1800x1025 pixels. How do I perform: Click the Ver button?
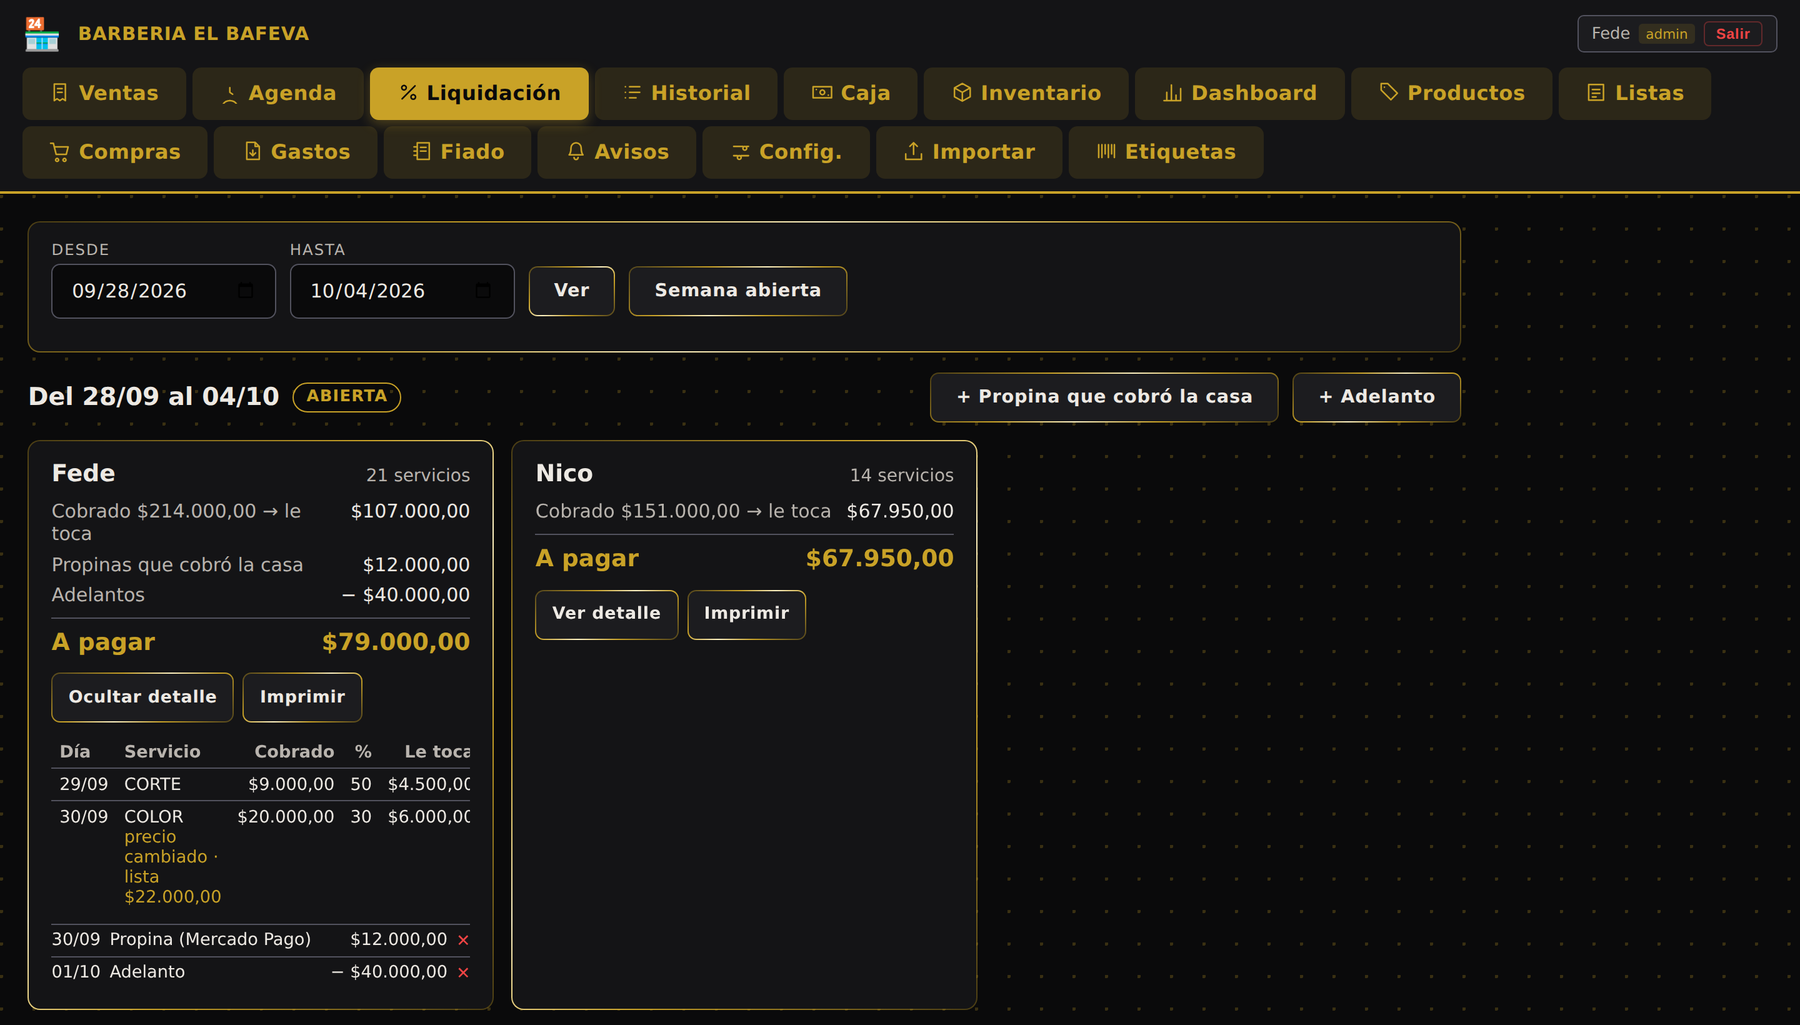tap(572, 291)
